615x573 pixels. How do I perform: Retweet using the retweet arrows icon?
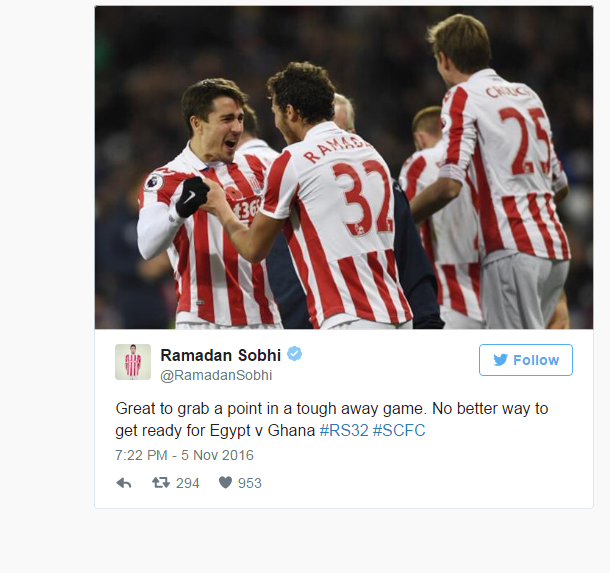[x=161, y=482]
